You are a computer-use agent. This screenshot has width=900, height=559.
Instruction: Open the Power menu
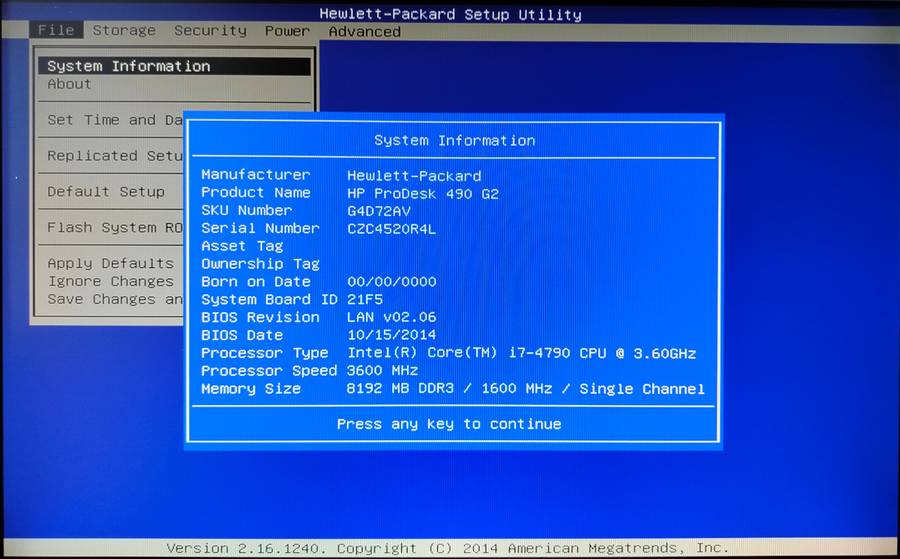[x=287, y=31]
